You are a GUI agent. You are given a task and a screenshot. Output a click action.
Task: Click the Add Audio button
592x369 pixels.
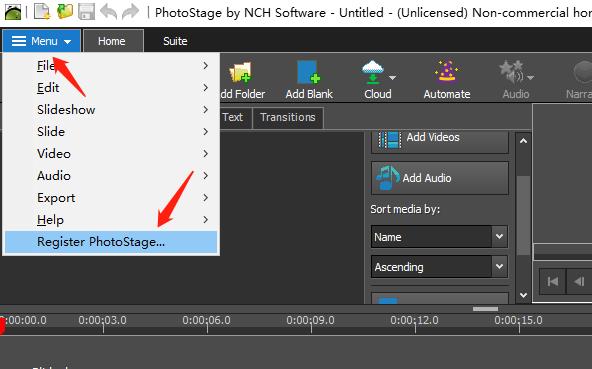click(440, 178)
